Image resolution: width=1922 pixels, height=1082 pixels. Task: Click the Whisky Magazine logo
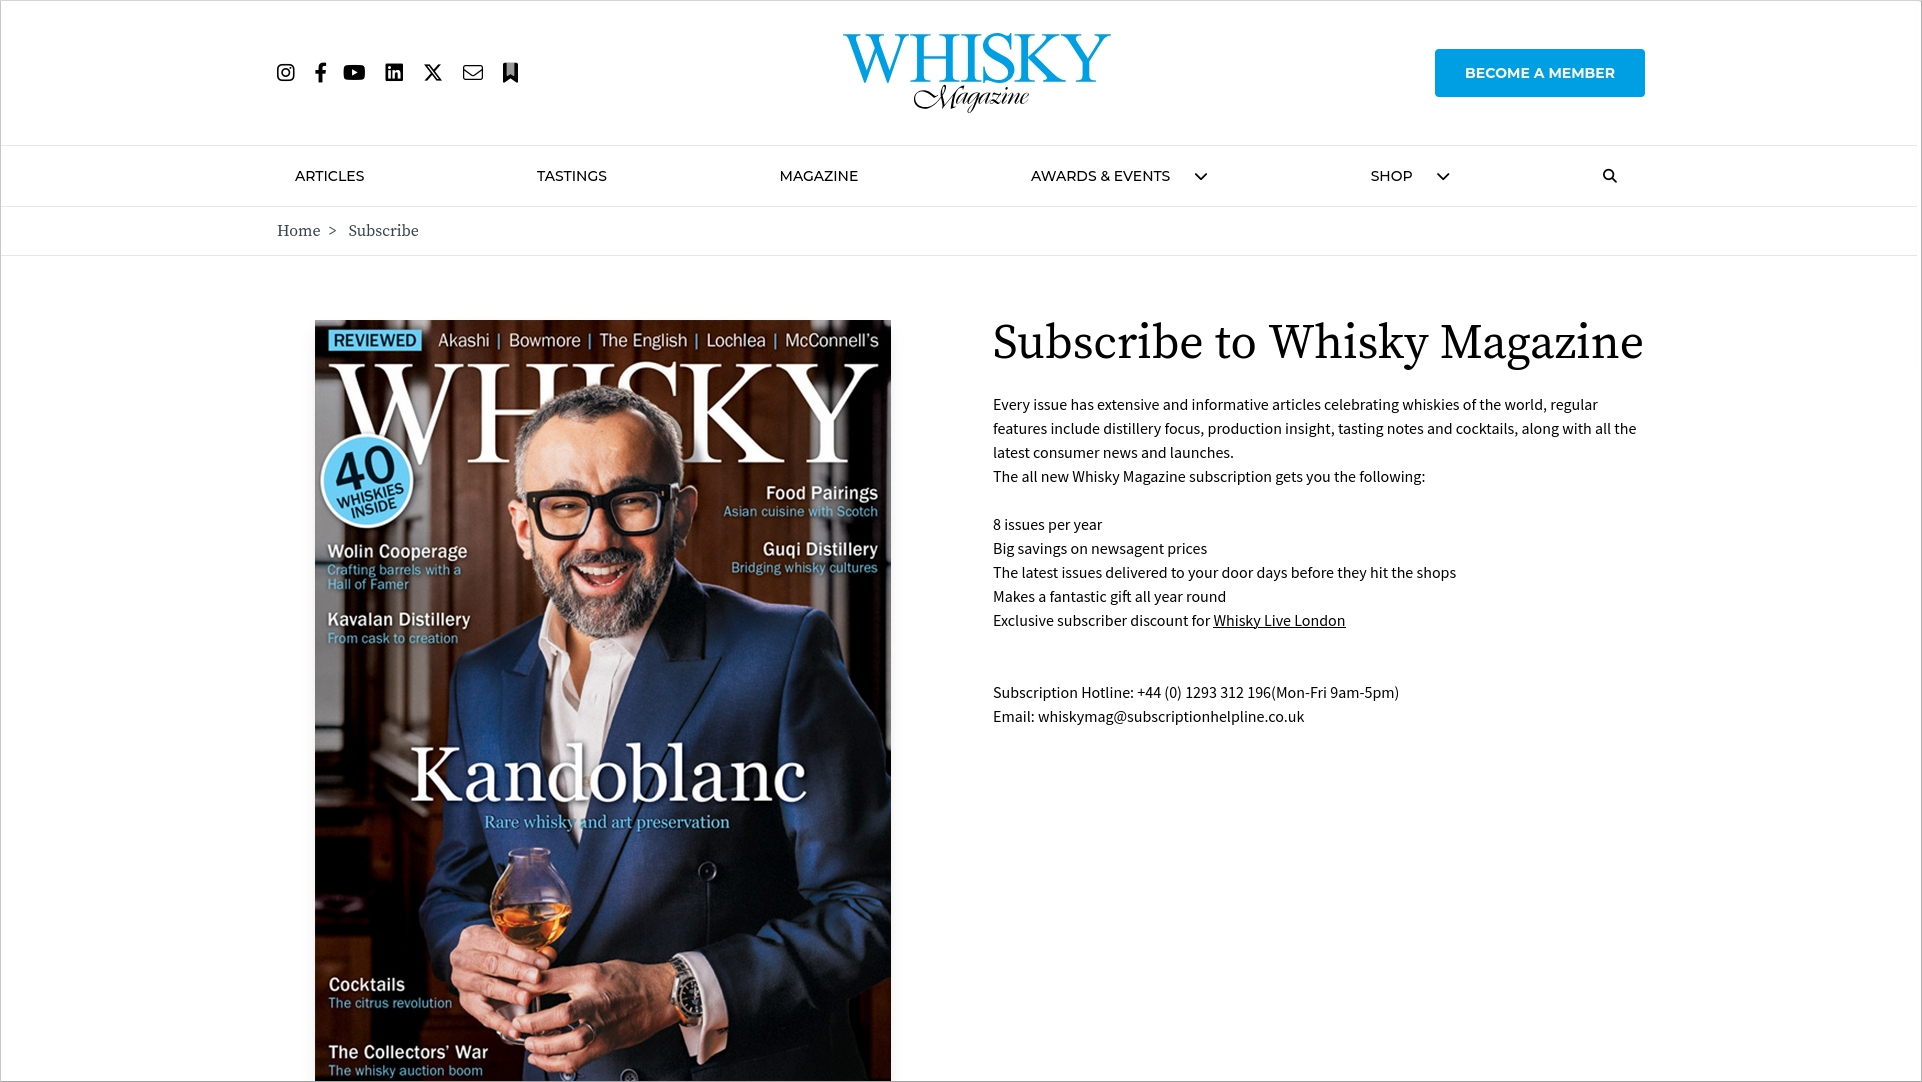click(976, 72)
